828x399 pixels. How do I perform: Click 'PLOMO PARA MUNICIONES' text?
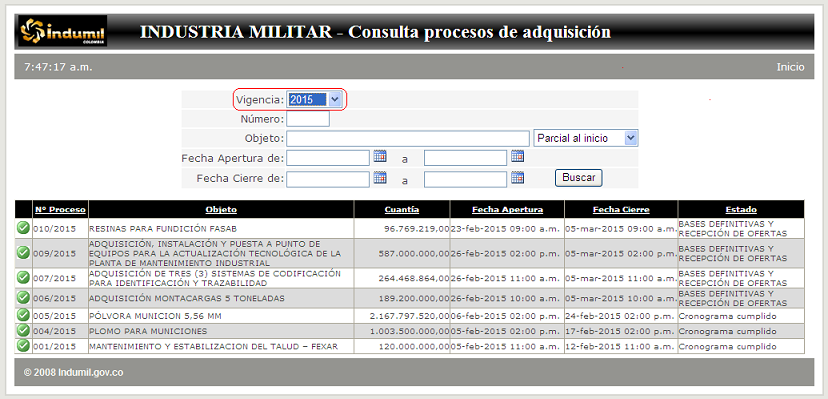(148, 331)
